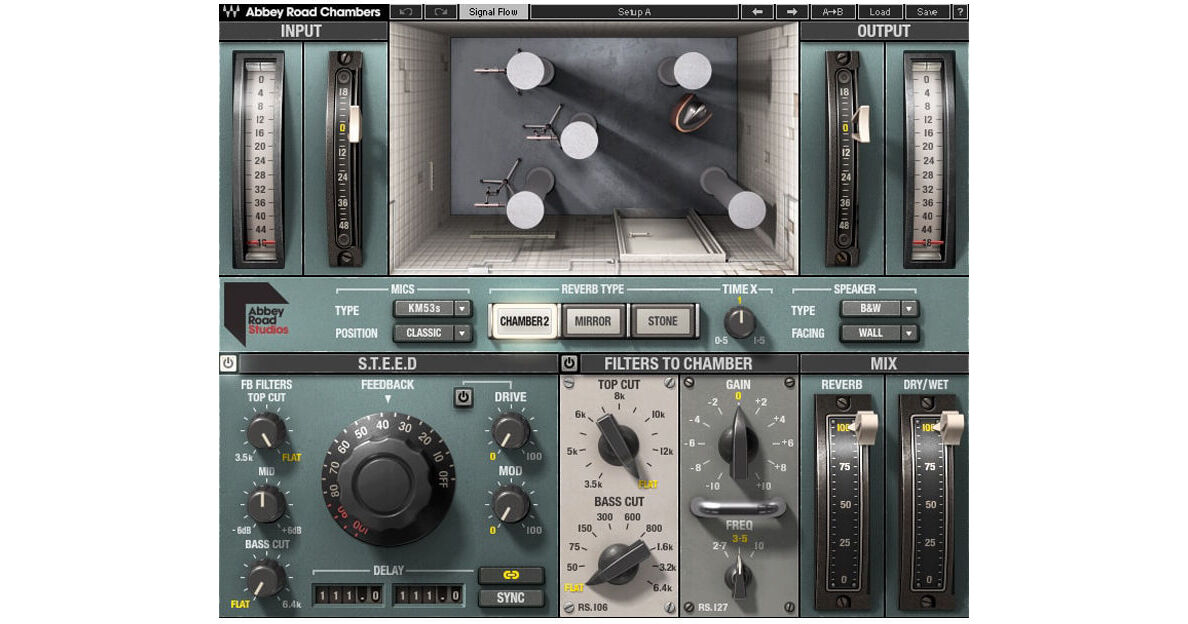Open the Signal Flow view
1188x624 pixels.
click(494, 12)
